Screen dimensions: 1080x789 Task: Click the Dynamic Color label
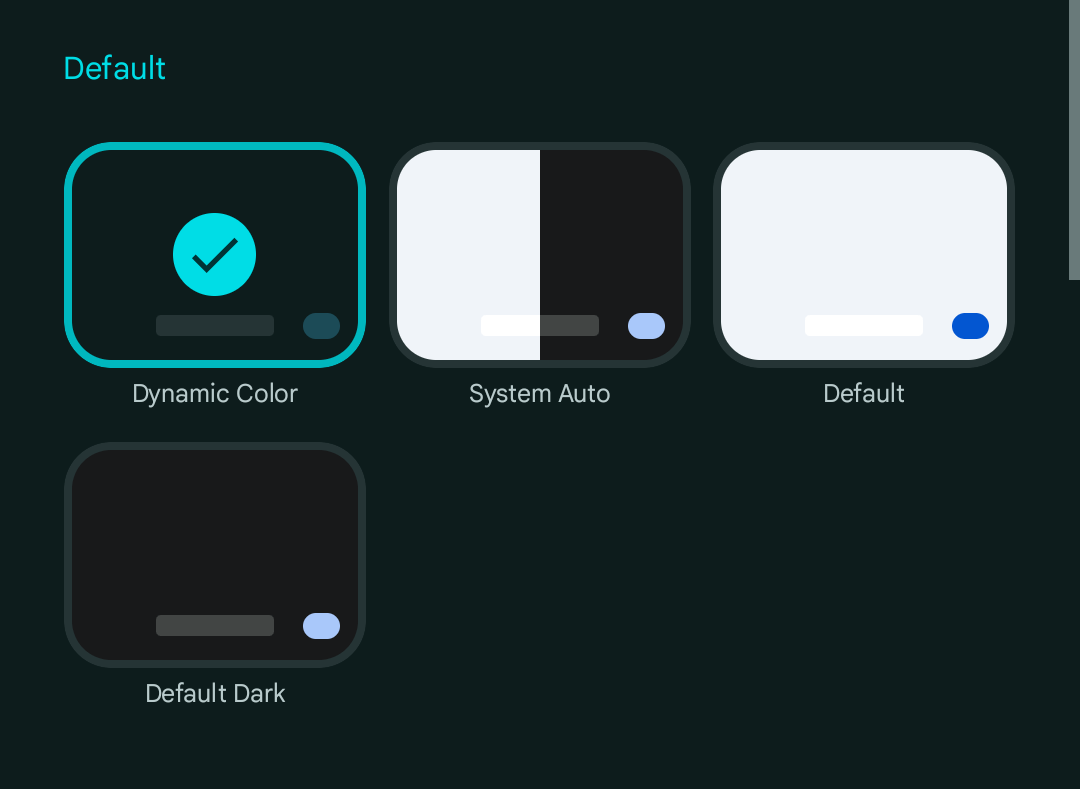(x=215, y=394)
